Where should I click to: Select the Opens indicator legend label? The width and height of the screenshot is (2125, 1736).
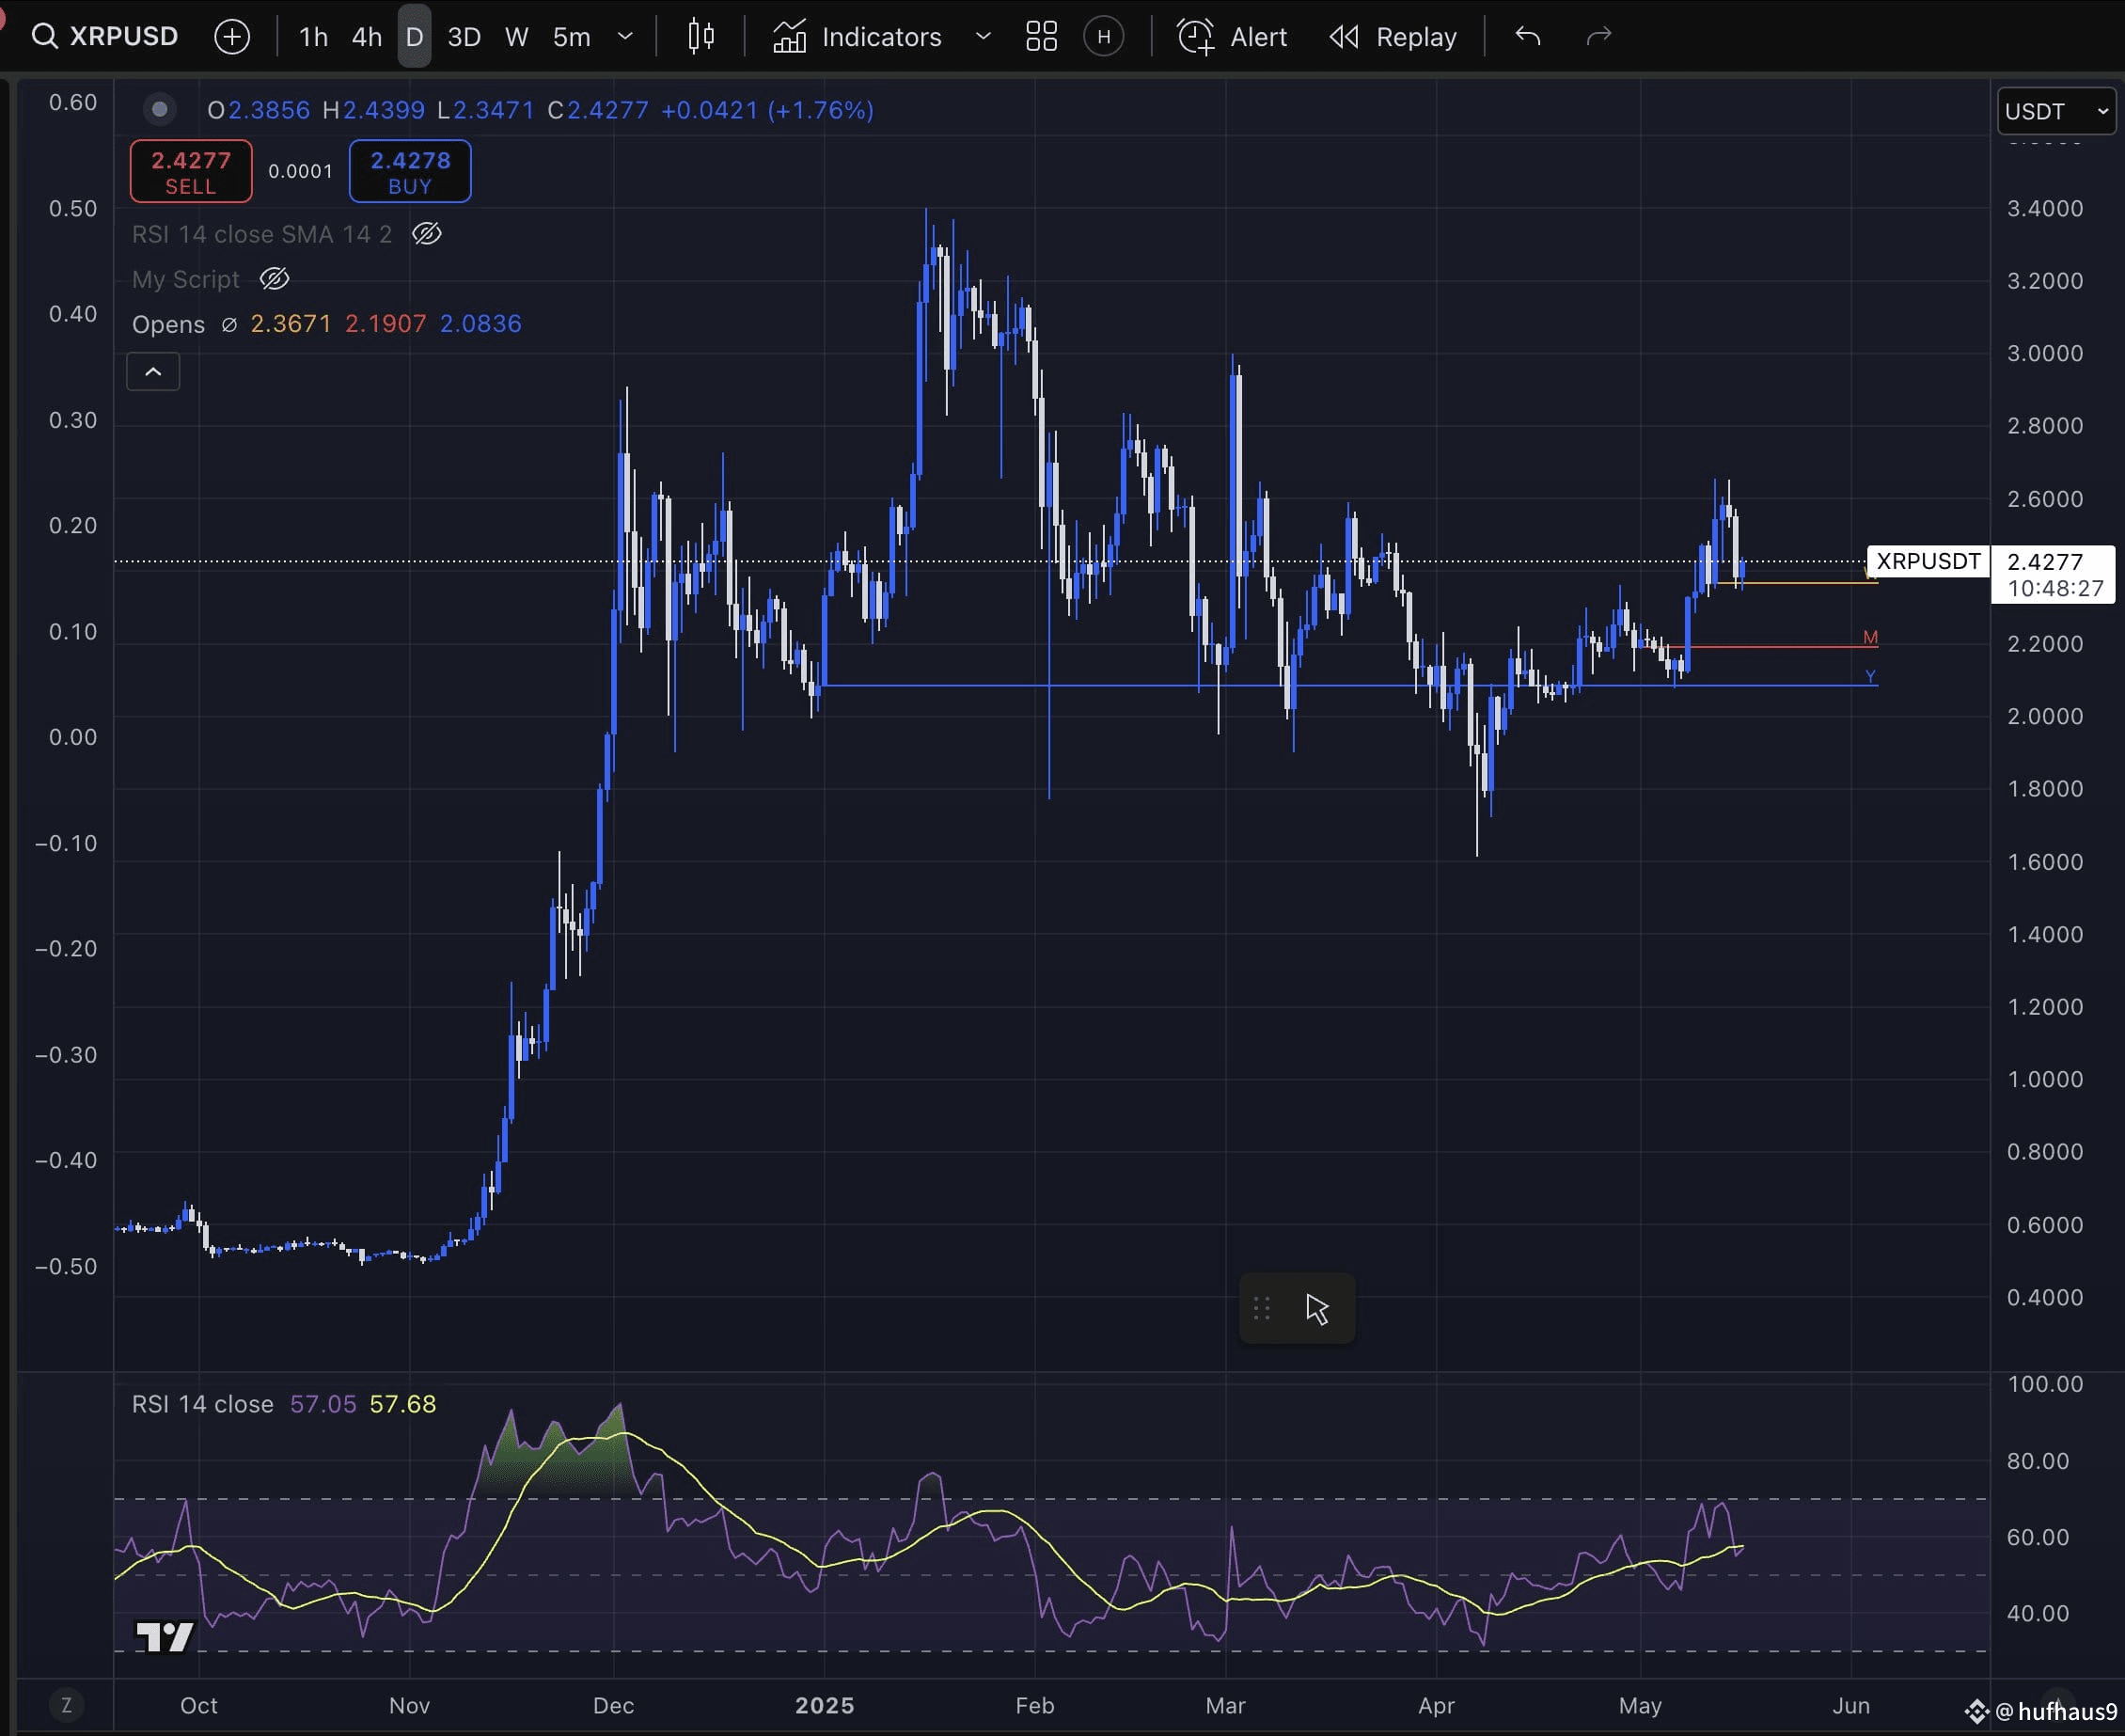pos(168,325)
